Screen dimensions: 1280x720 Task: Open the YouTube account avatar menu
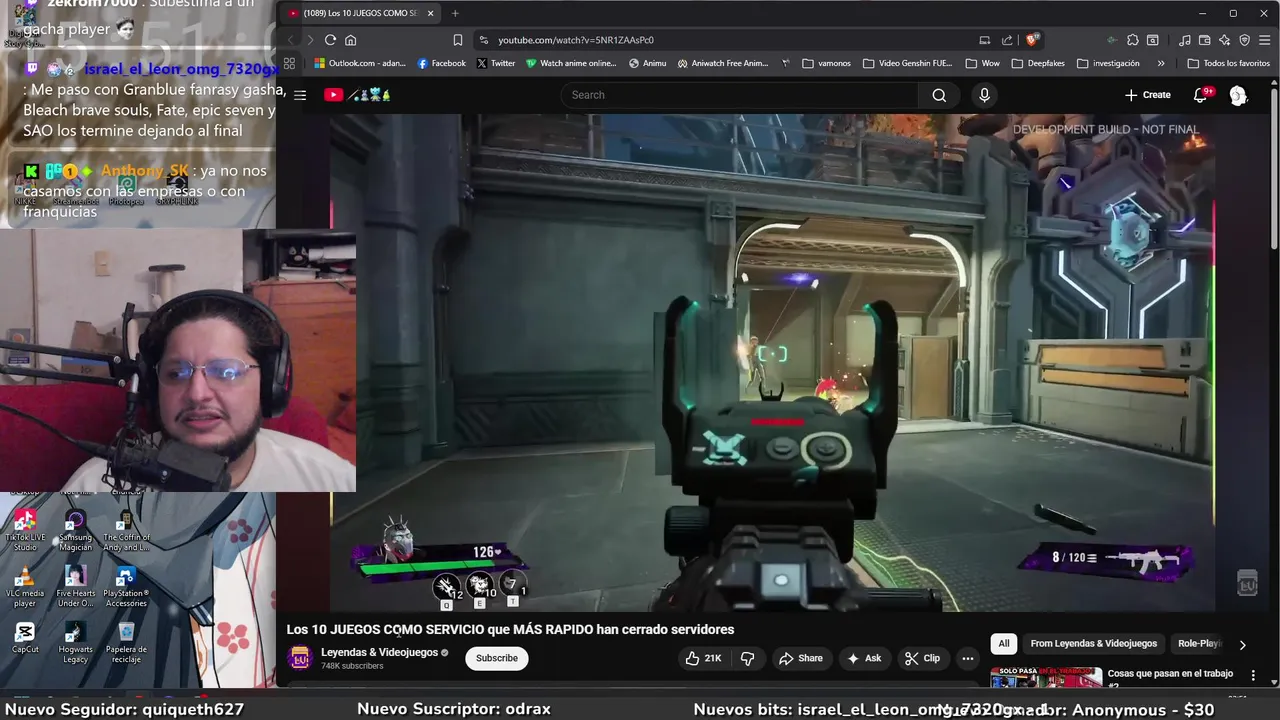click(1238, 95)
